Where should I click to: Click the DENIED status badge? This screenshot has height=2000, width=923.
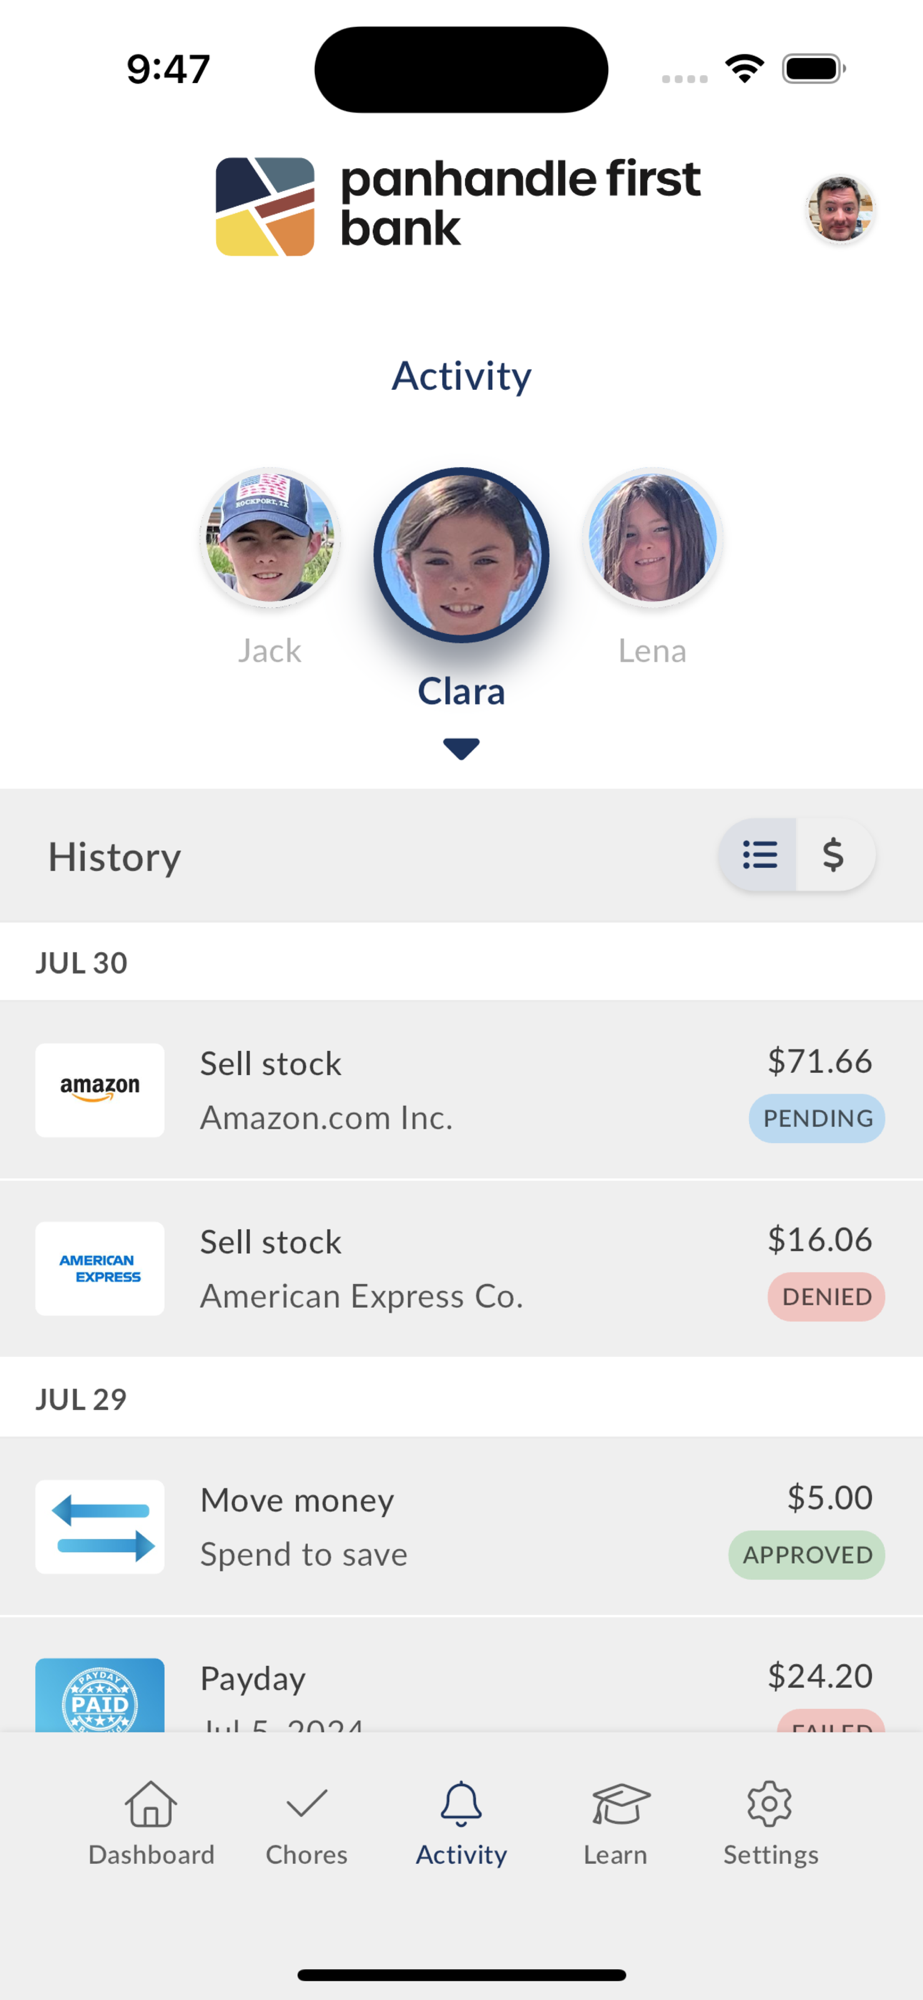[x=826, y=1296]
